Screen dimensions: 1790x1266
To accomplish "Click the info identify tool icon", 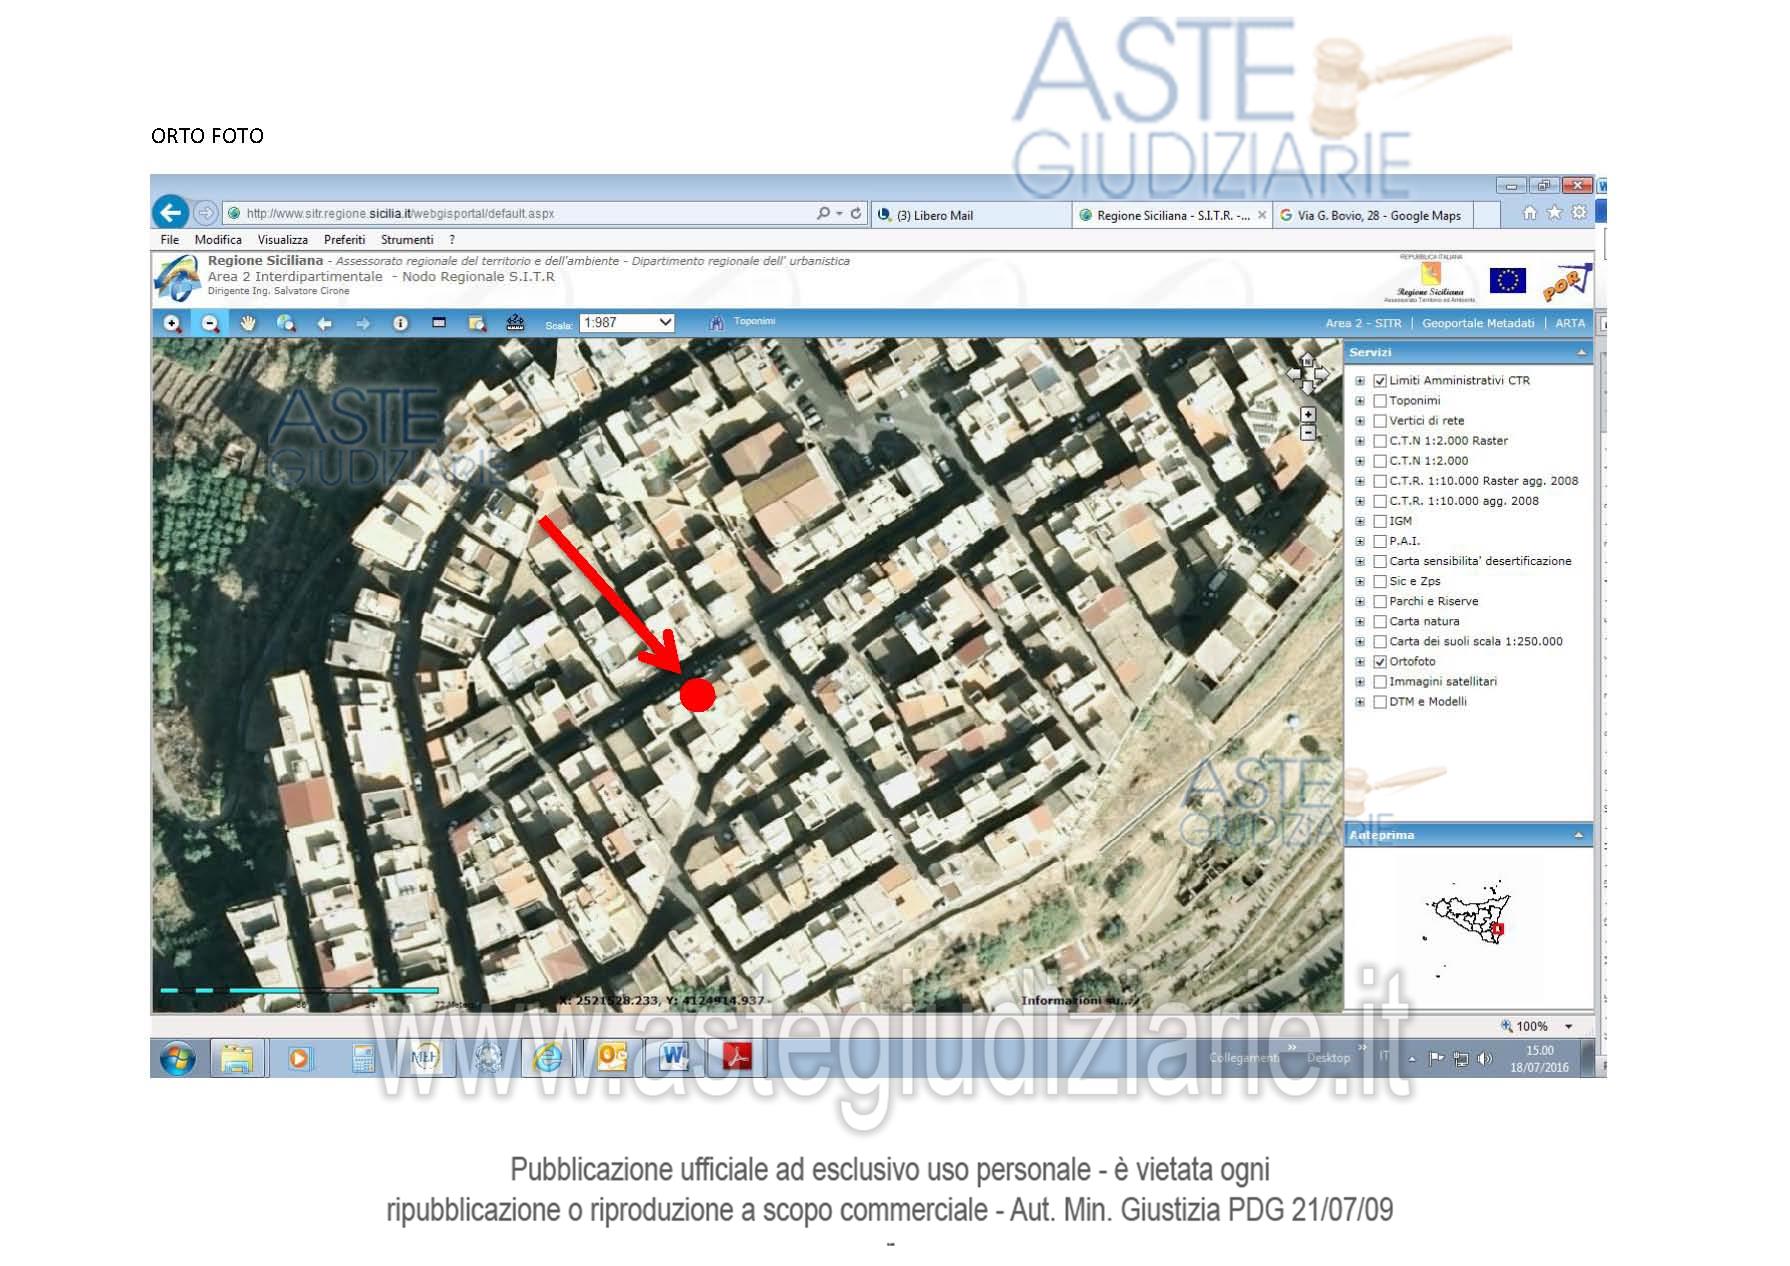I will tap(400, 323).
